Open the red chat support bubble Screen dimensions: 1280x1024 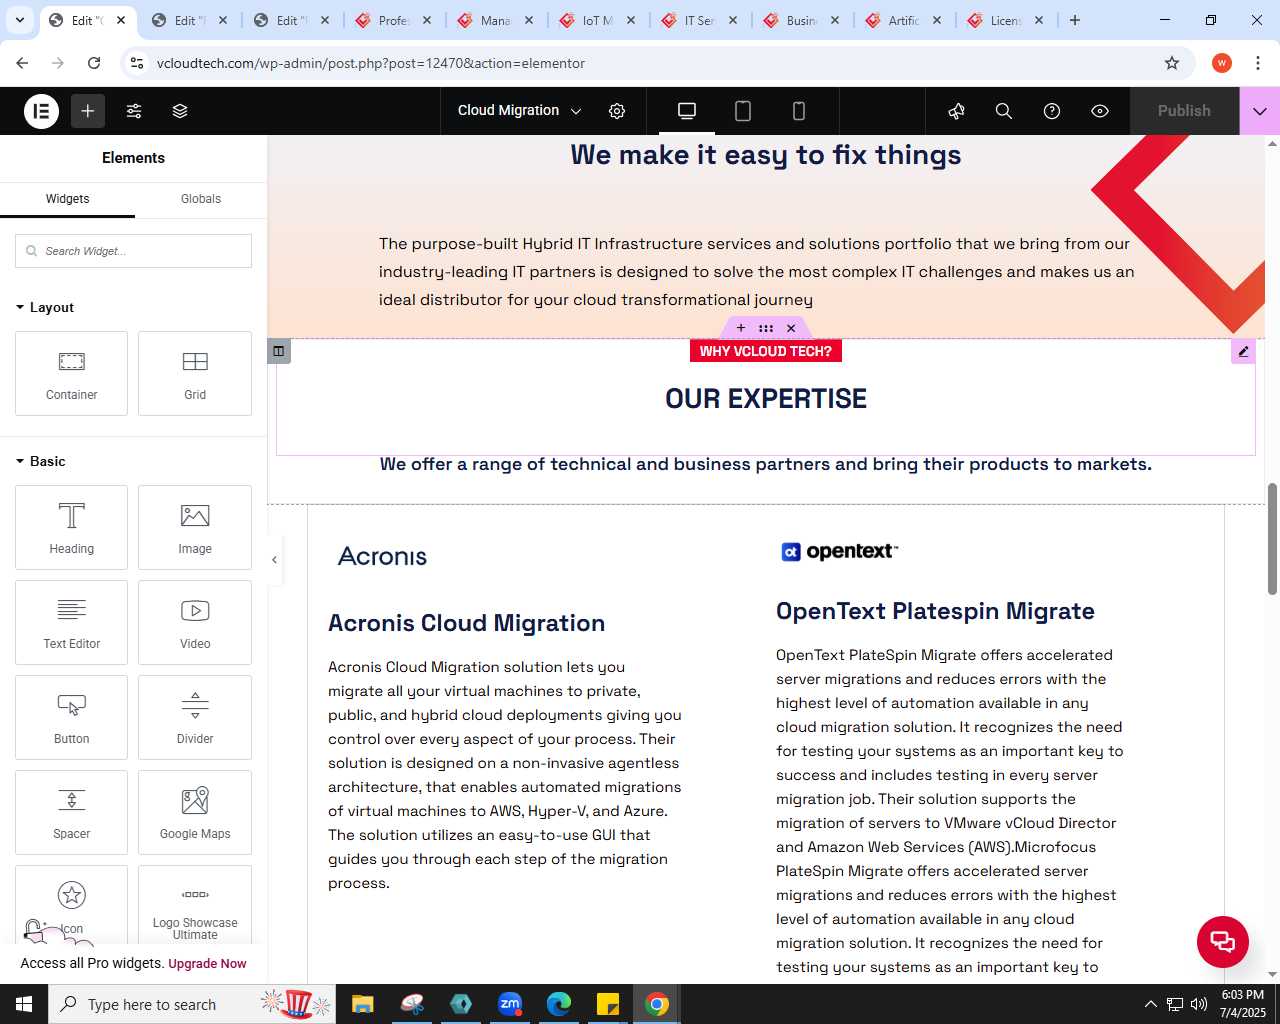click(1223, 941)
